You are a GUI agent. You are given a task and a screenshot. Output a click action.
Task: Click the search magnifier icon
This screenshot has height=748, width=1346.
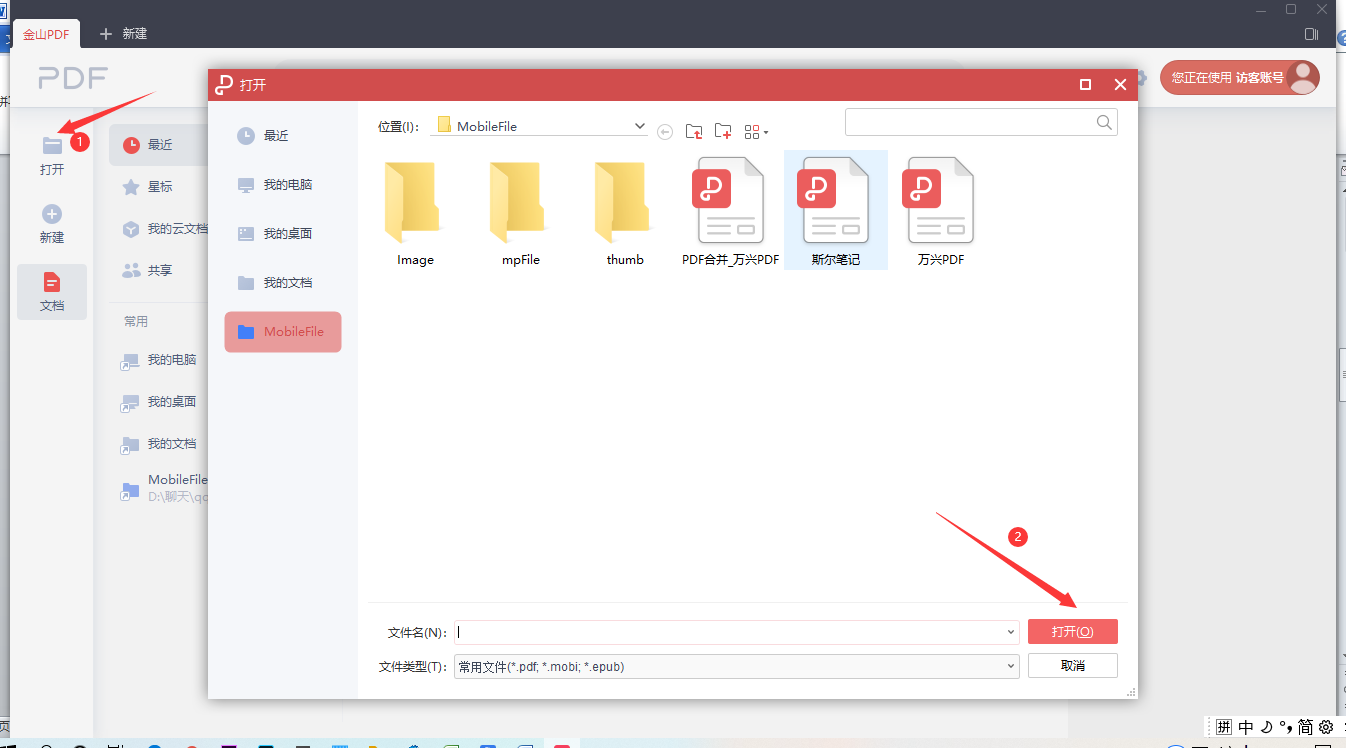[x=1104, y=122]
